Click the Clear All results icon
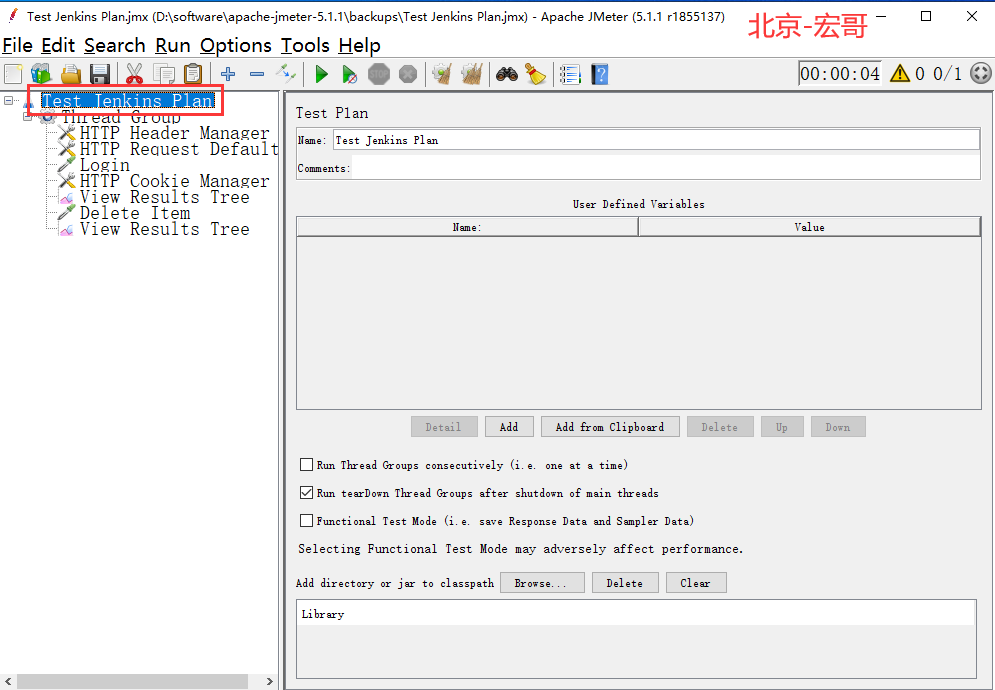 (x=471, y=74)
